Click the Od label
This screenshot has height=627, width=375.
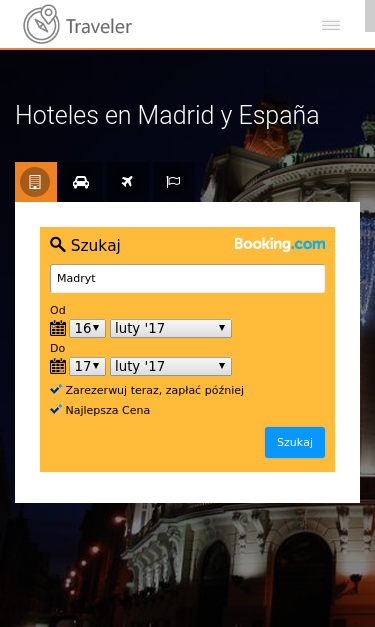tap(58, 310)
